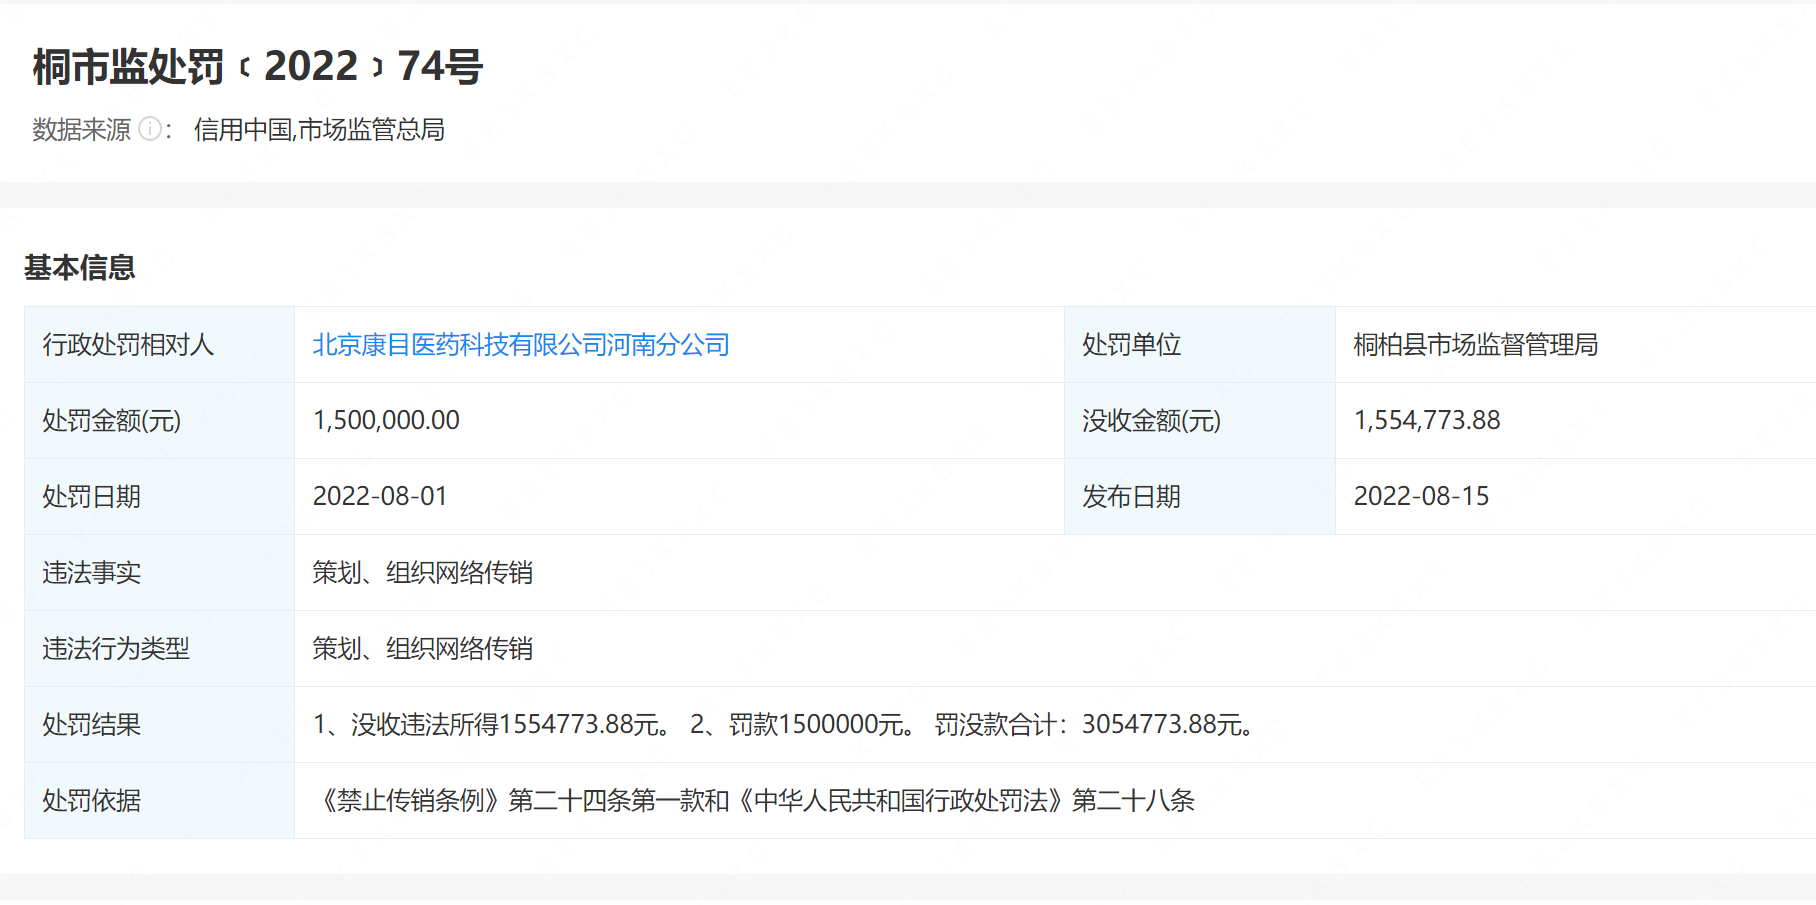Select the publish date 2022-08-15
Screen dimensions: 1816x905
[1421, 497]
